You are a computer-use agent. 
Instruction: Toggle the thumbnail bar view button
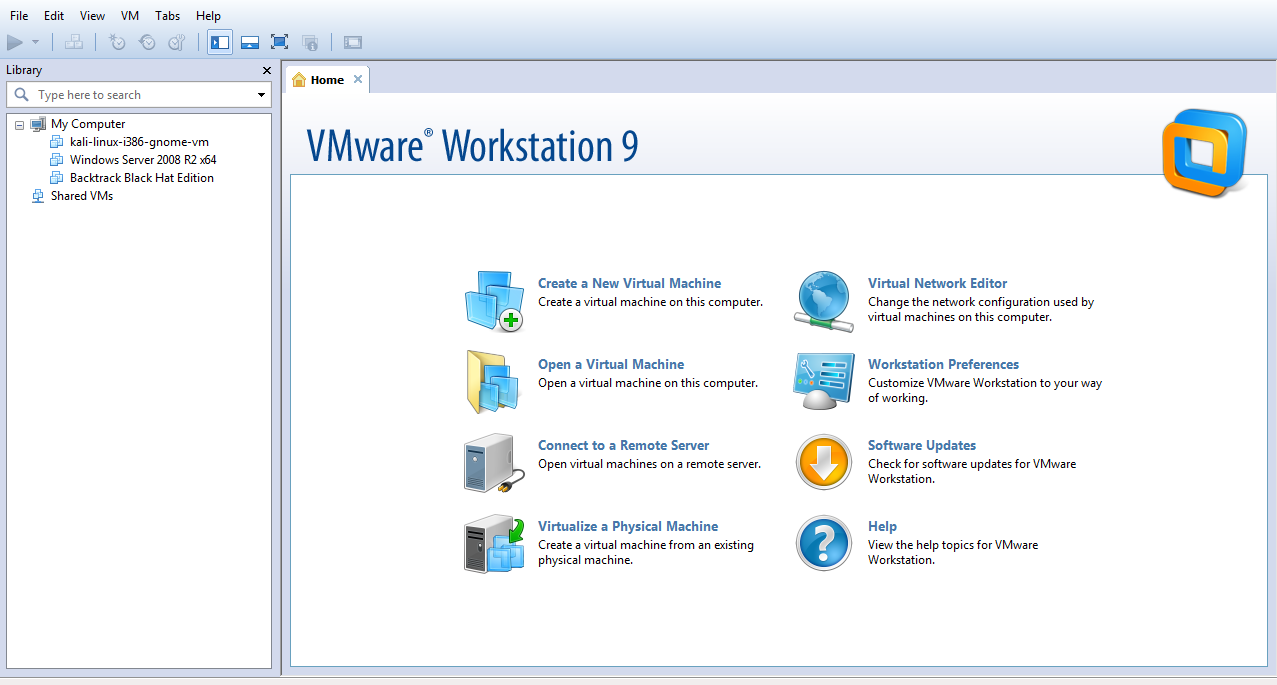(x=250, y=42)
